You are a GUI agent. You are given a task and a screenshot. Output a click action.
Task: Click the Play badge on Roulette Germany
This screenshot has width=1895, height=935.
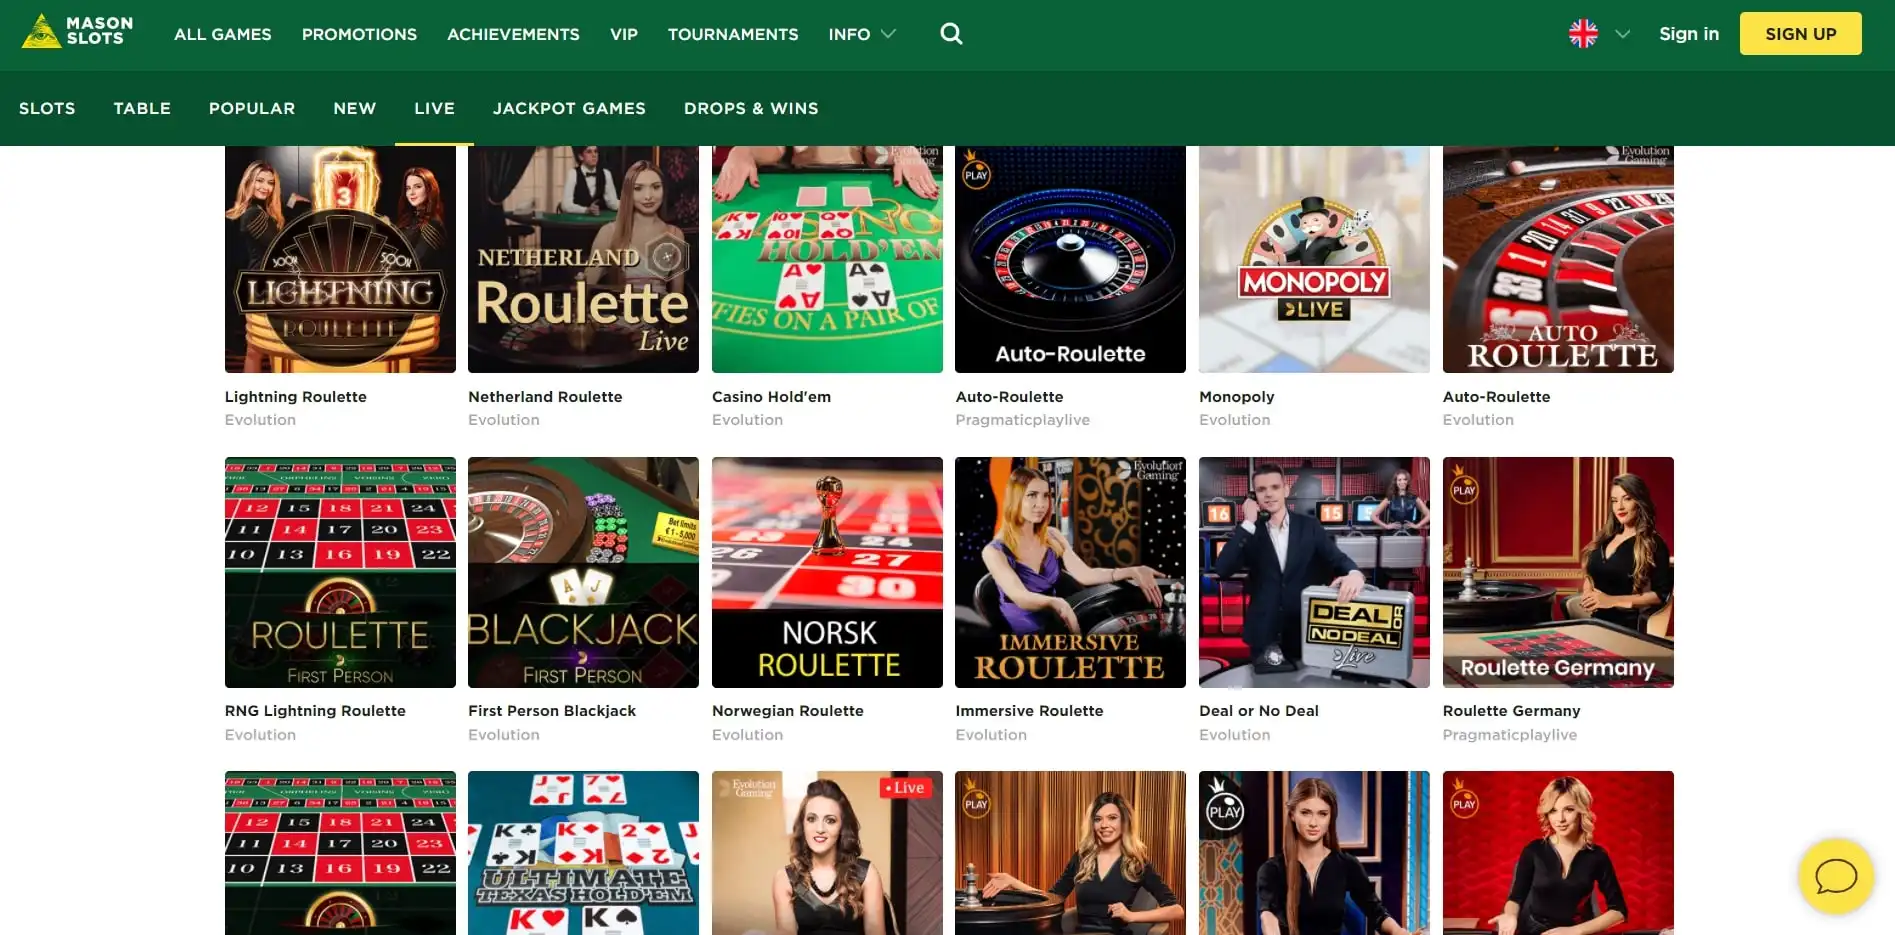pyautogui.click(x=1464, y=488)
